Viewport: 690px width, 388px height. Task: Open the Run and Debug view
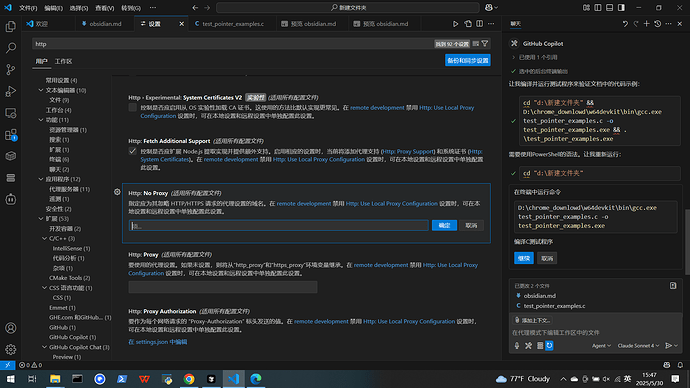11,91
